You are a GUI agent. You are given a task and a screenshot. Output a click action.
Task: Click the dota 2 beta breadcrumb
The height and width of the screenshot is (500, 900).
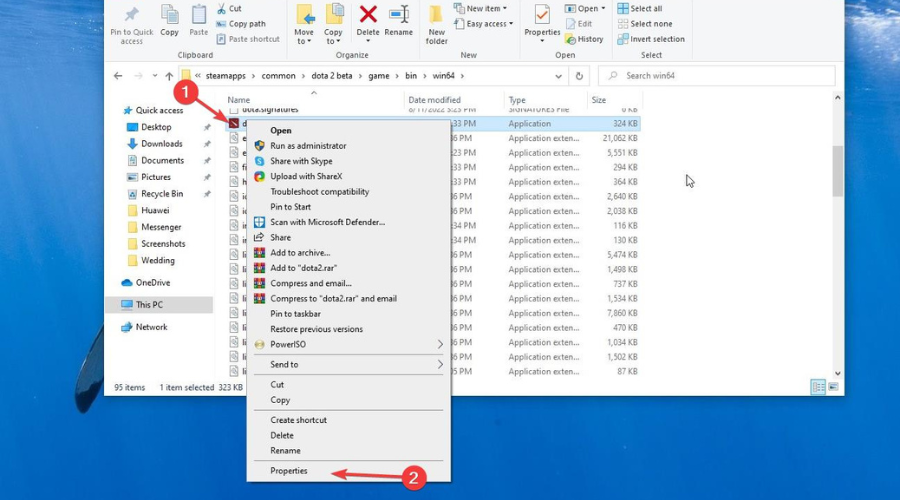[332, 76]
